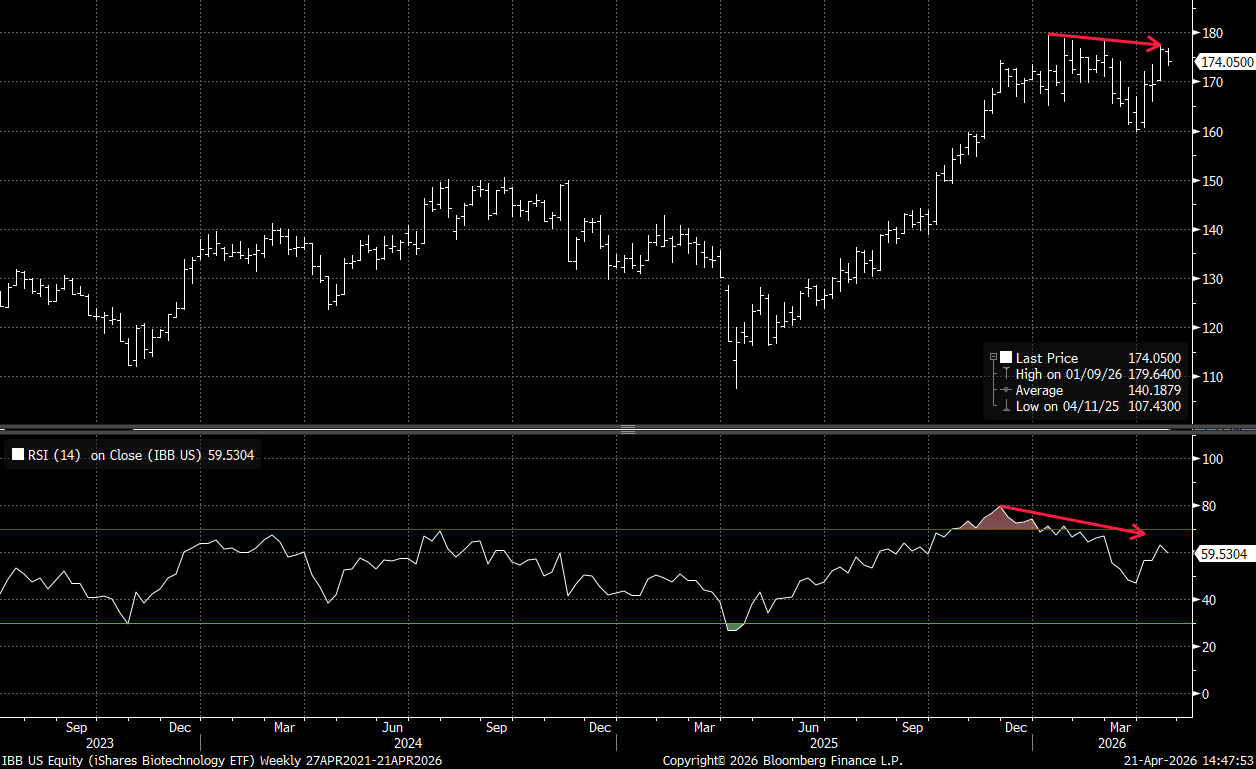Select the High marker icon in legend

coord(1005,374)
